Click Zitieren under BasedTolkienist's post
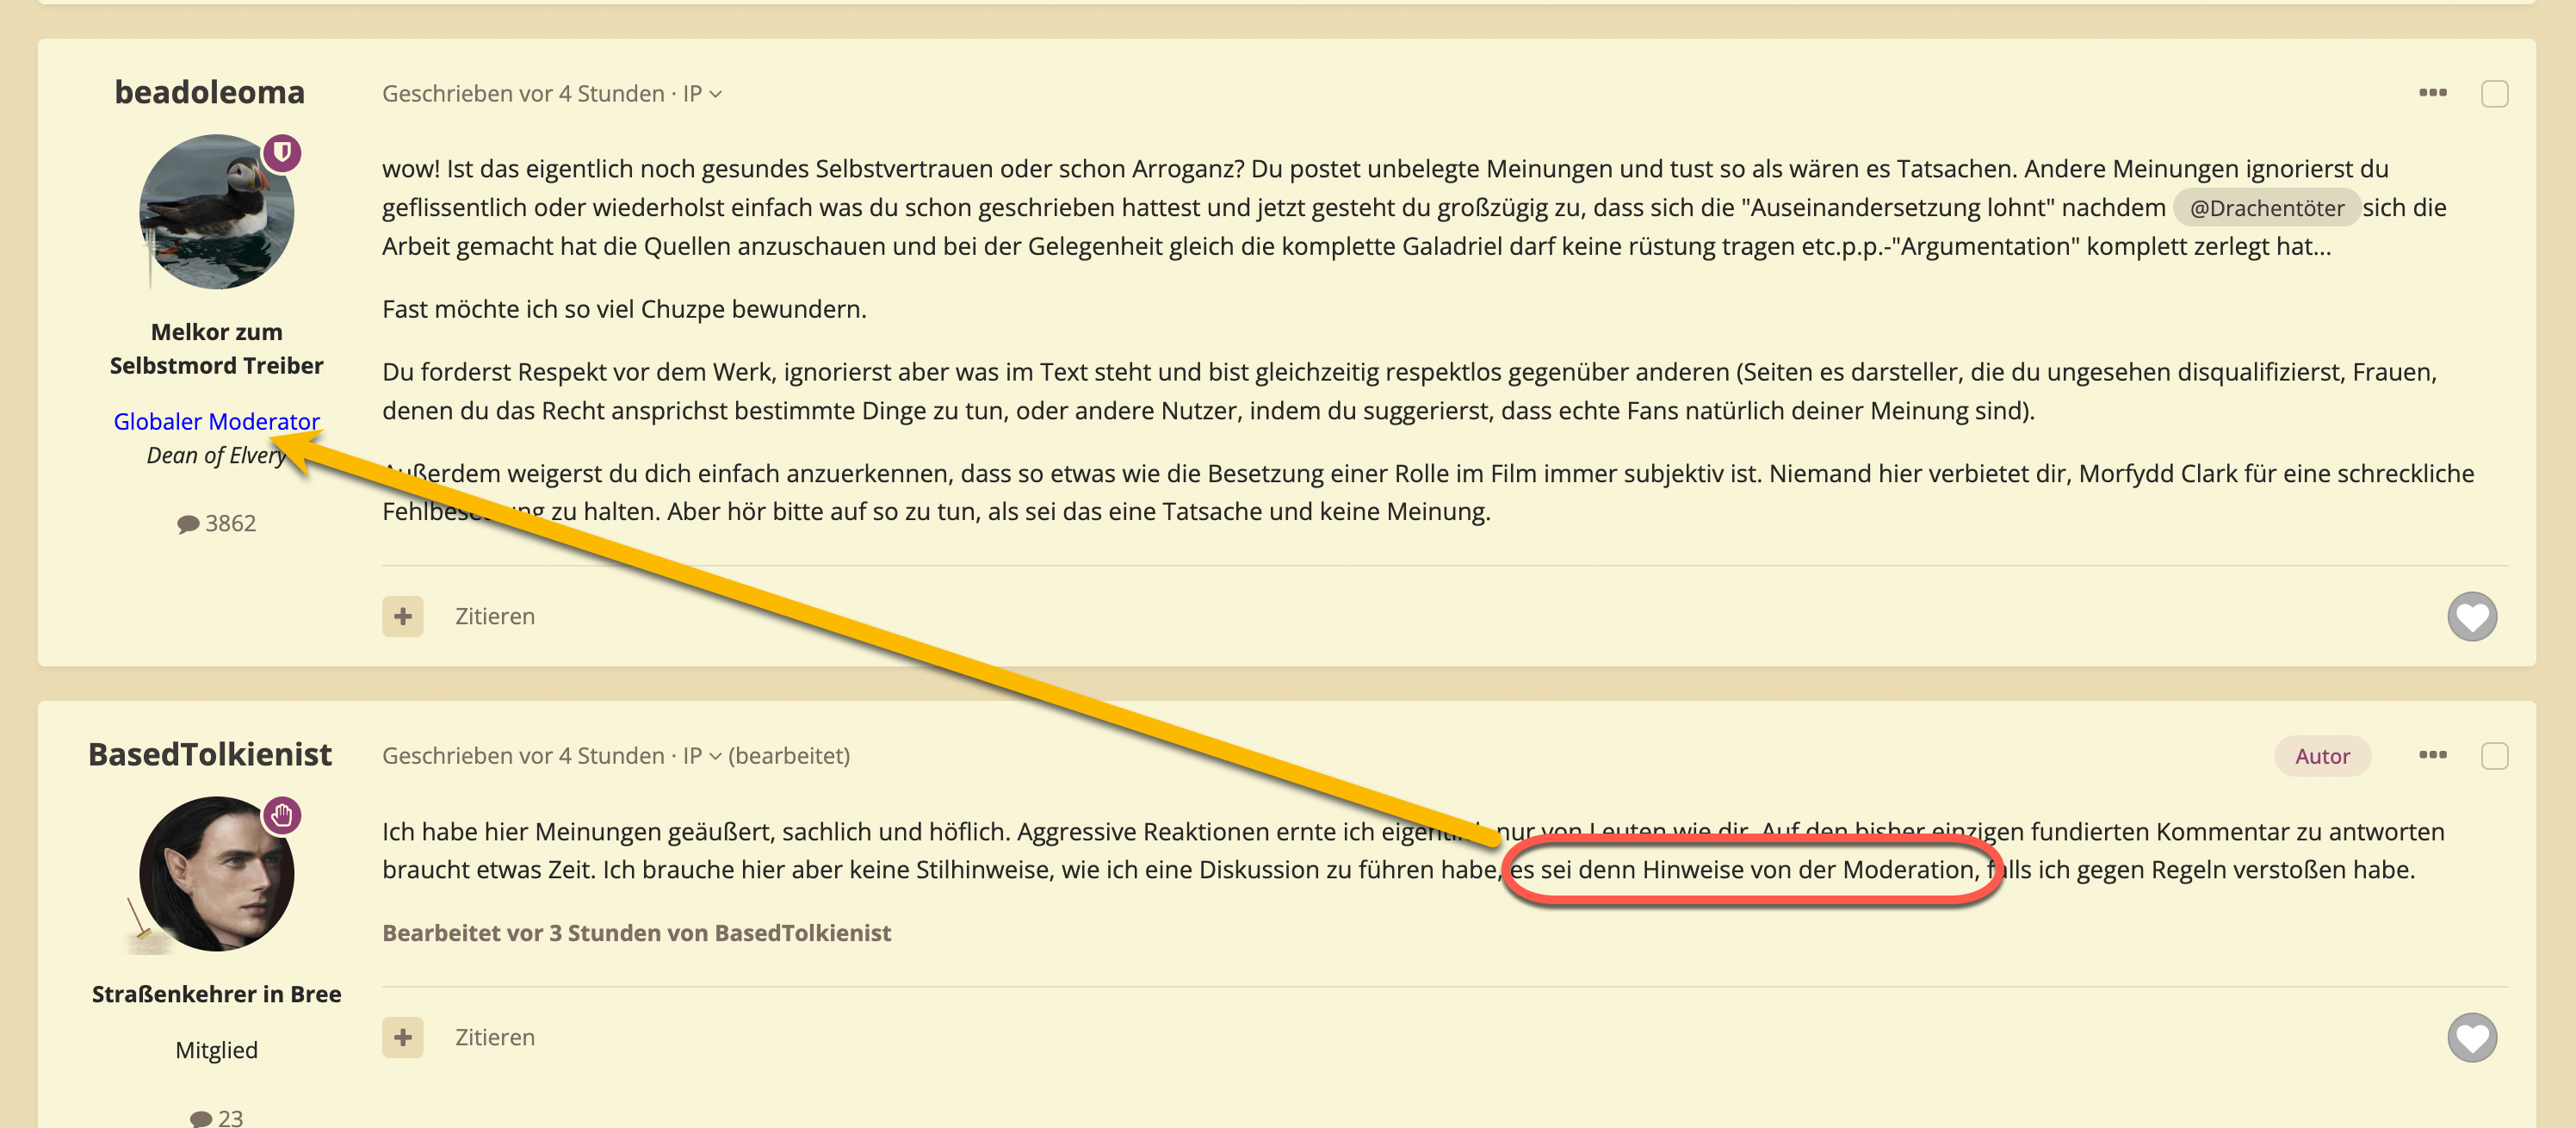The image size is (2576, 1128). [x=495, y=1037]
